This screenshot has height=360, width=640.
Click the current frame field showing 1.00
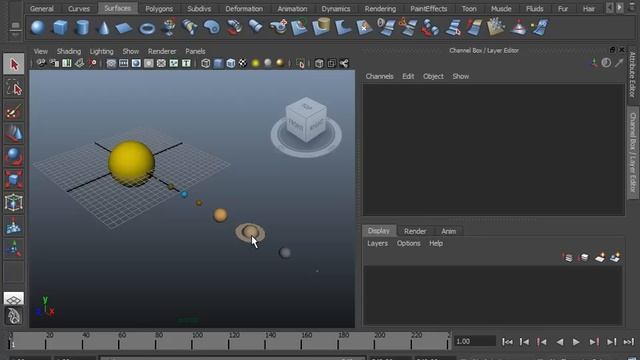pyautogui.click(x=475, y=341)
